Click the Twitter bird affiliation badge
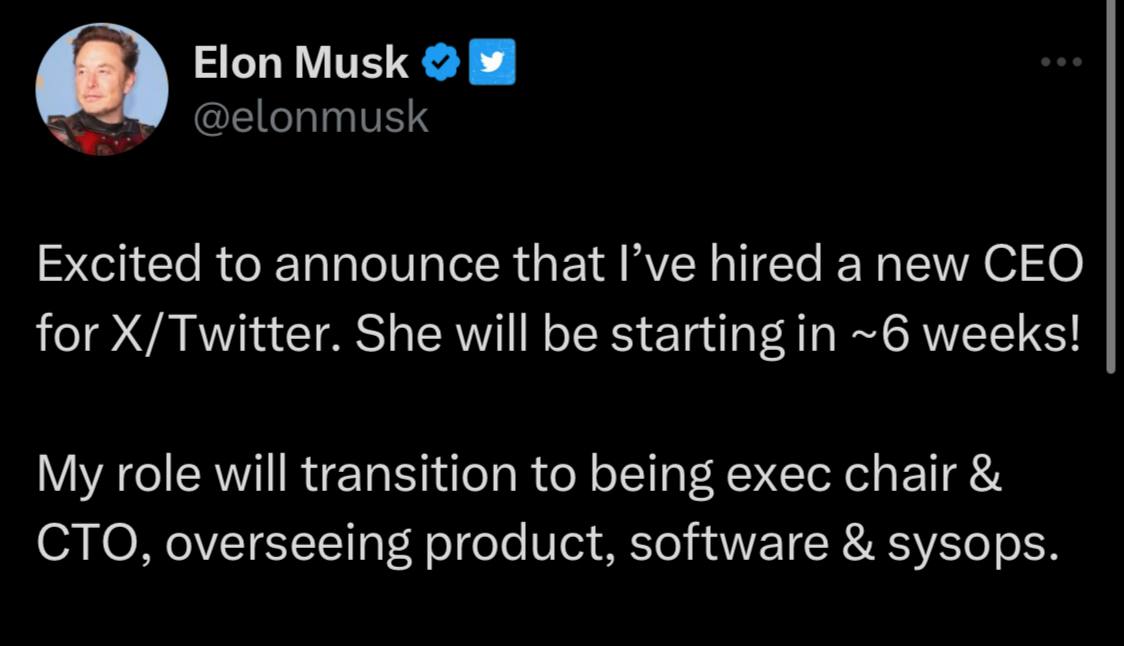 [x=492, y=63]
